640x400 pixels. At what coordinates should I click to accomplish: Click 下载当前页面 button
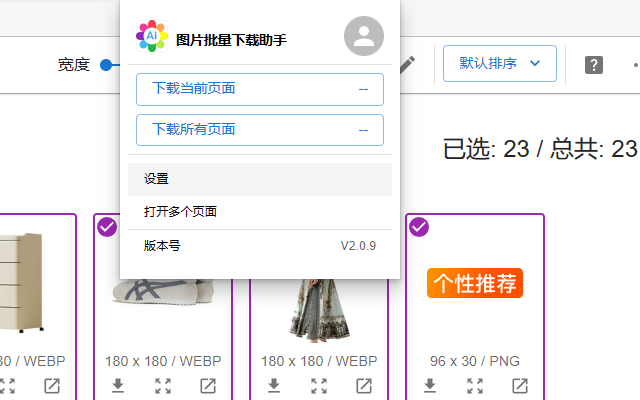click(260, 89)
